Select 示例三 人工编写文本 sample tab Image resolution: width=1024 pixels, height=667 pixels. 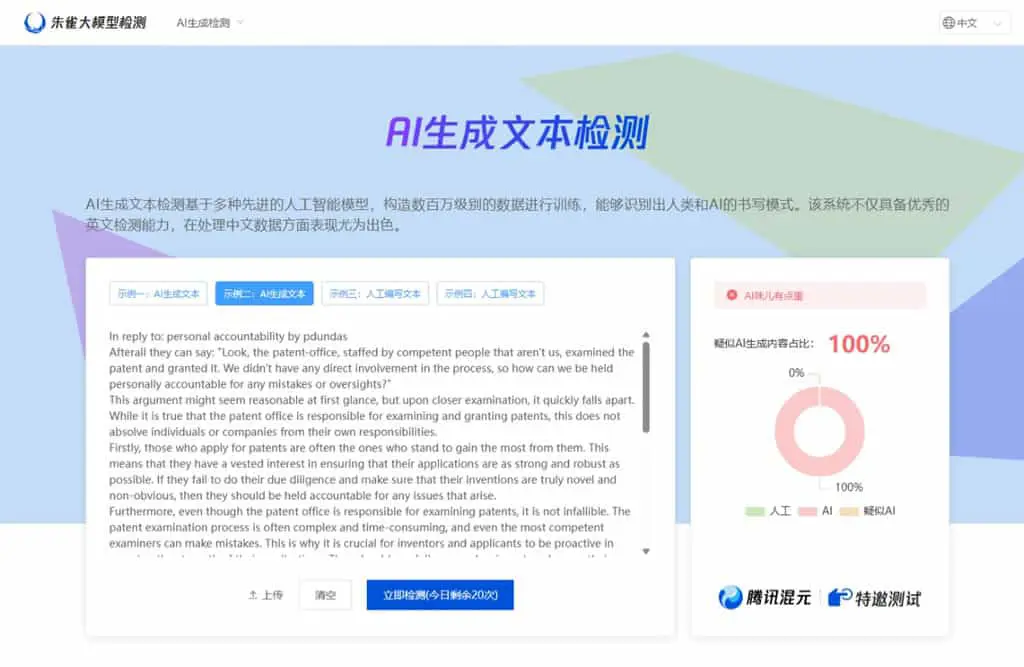pyautogui.click(x=375, y=293)
